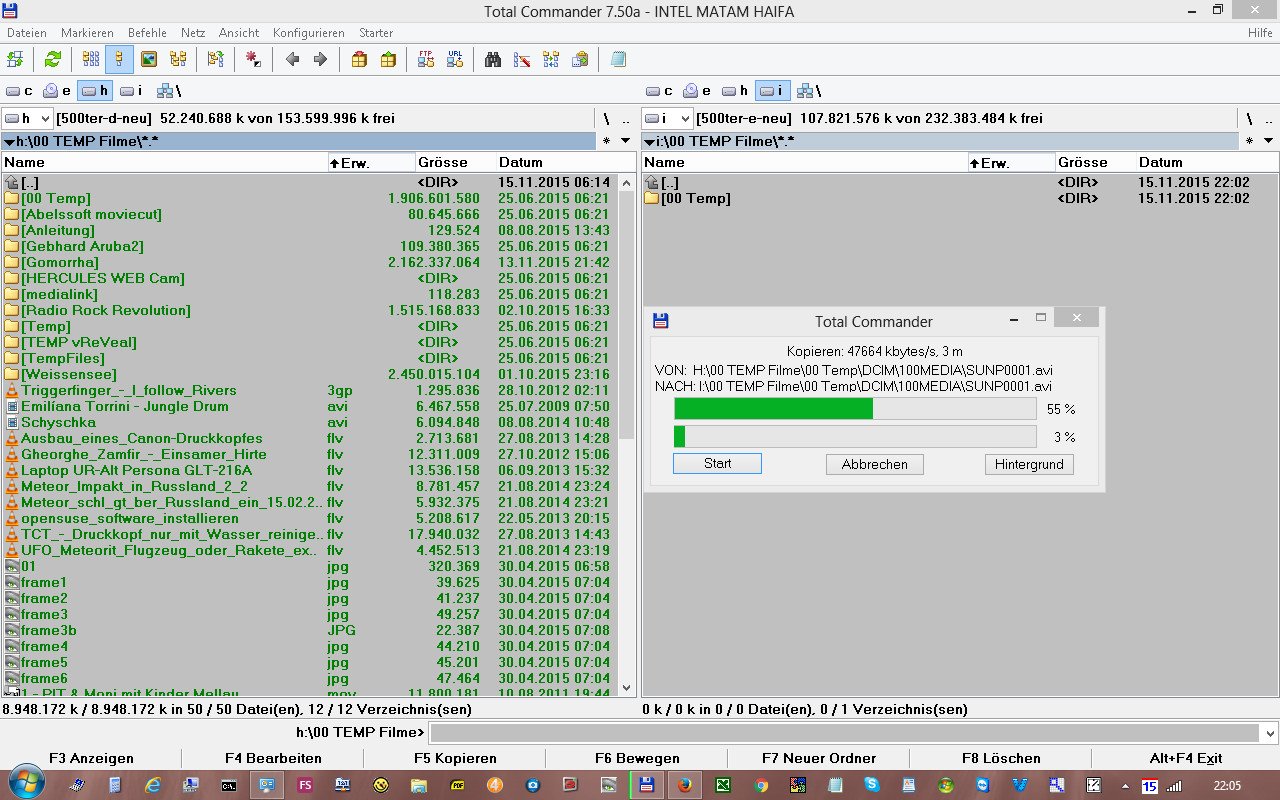The width and height of the screenshot is (1280, 800).
Task: Open left panel history list arrow
Action: [x=626, y=141]
